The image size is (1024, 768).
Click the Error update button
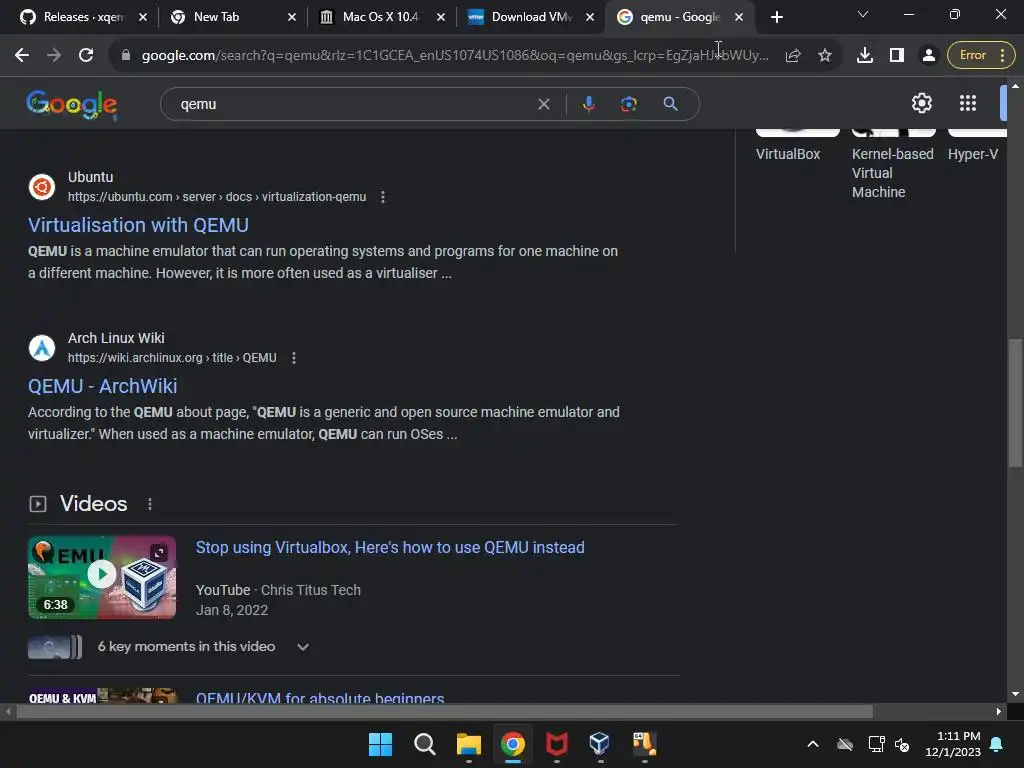[x=981, y=56]
